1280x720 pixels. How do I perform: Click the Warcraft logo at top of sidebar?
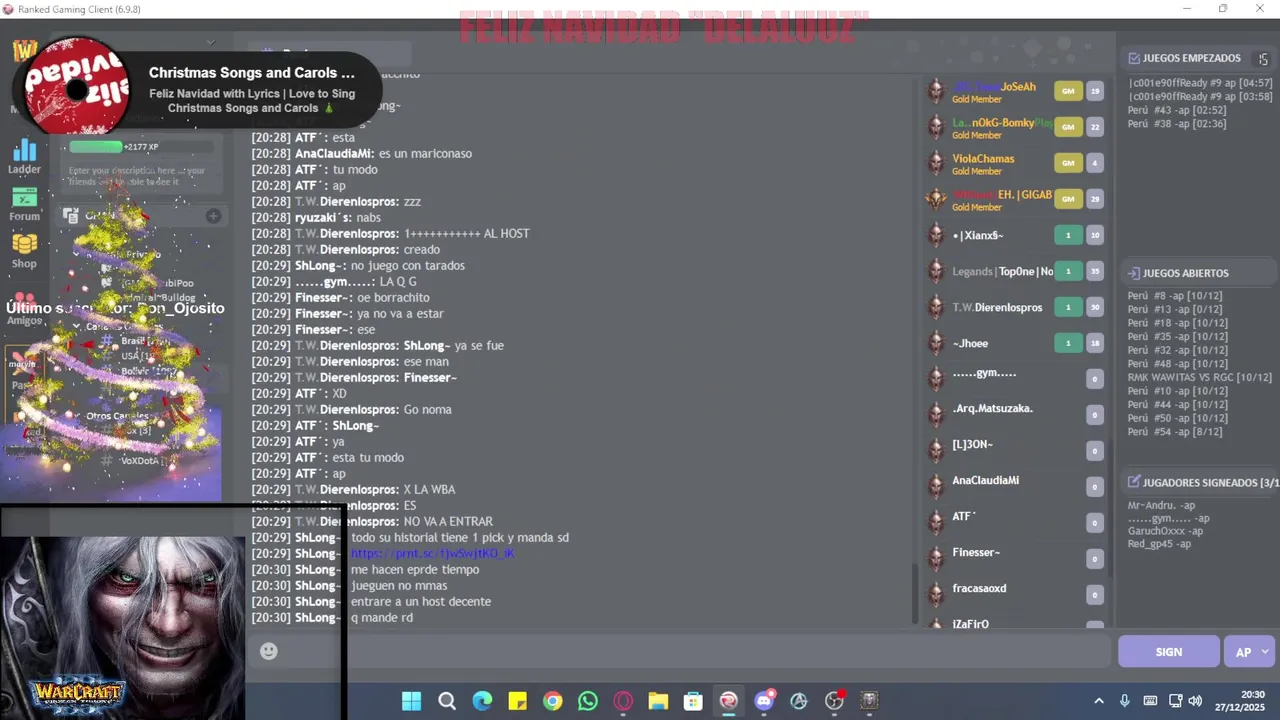(x=25, y=50)
